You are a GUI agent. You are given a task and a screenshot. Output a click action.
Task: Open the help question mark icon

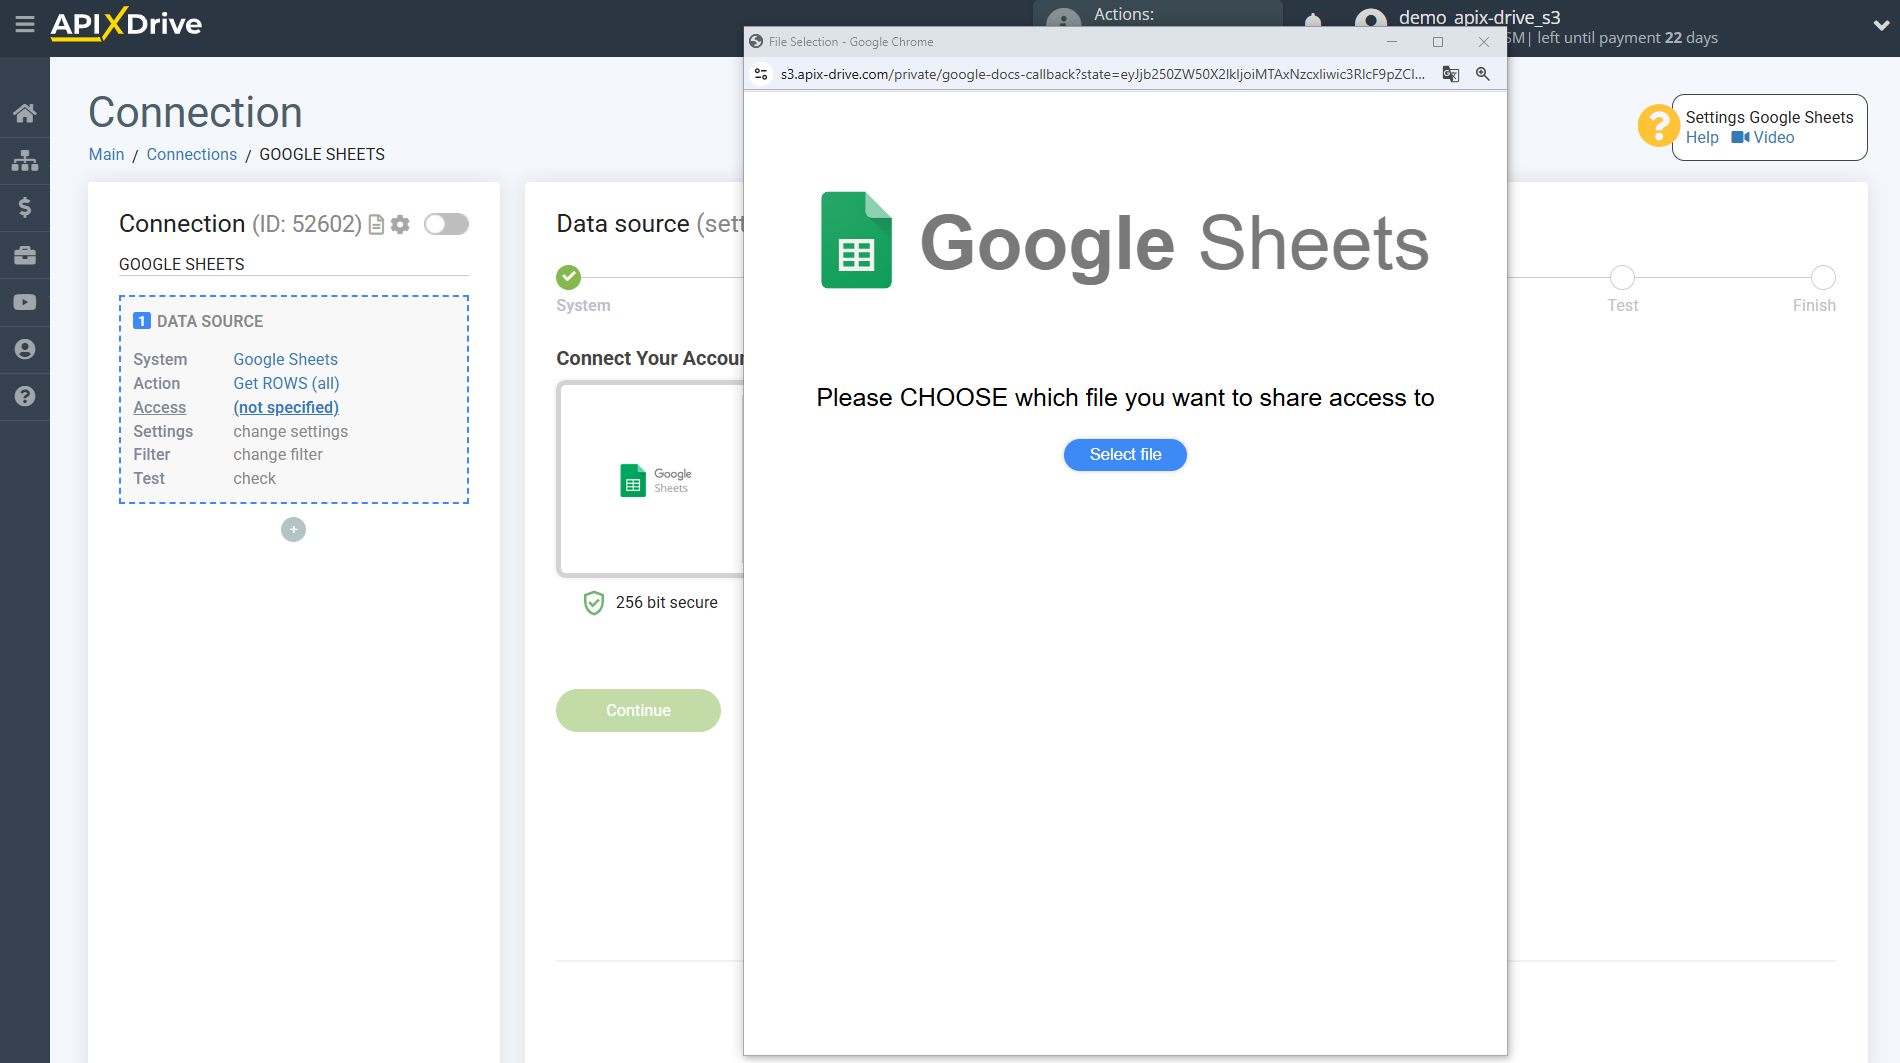pyautogui.click(x=25, y=397)
